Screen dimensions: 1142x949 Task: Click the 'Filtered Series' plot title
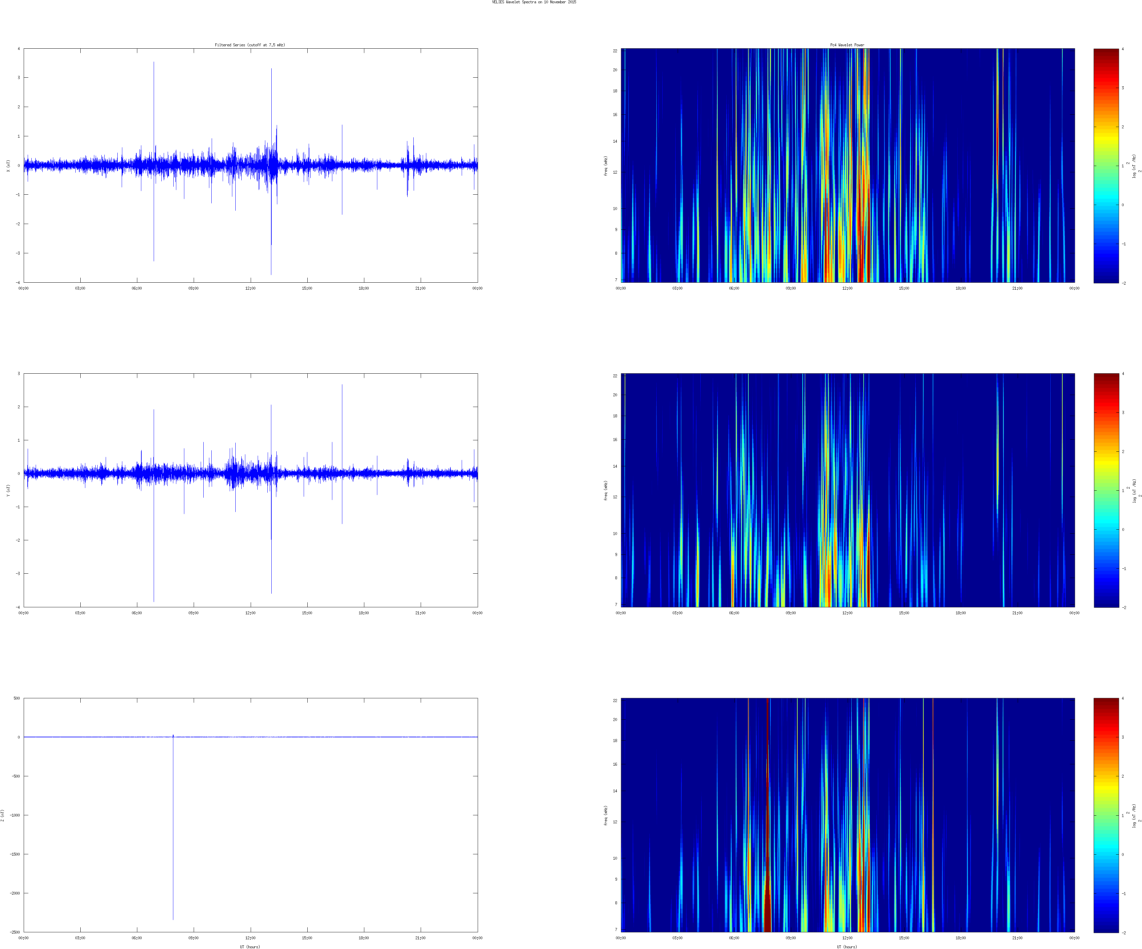tap(250, 45)
